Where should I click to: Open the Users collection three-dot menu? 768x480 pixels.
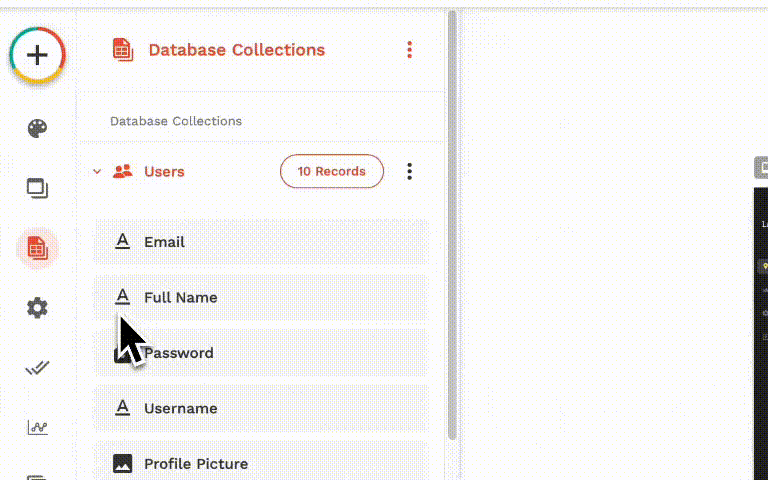pos(409,172)
